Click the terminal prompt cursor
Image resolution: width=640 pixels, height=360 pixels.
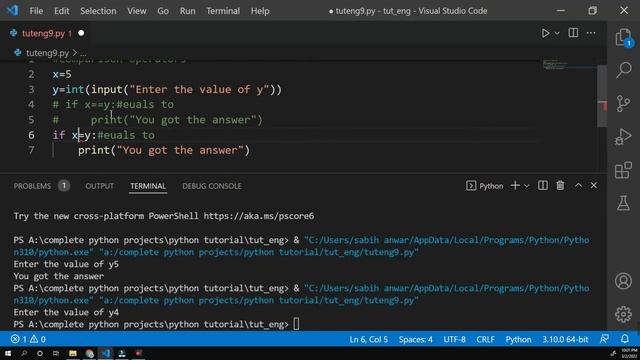pyautogui.click(x=296, y=324)
